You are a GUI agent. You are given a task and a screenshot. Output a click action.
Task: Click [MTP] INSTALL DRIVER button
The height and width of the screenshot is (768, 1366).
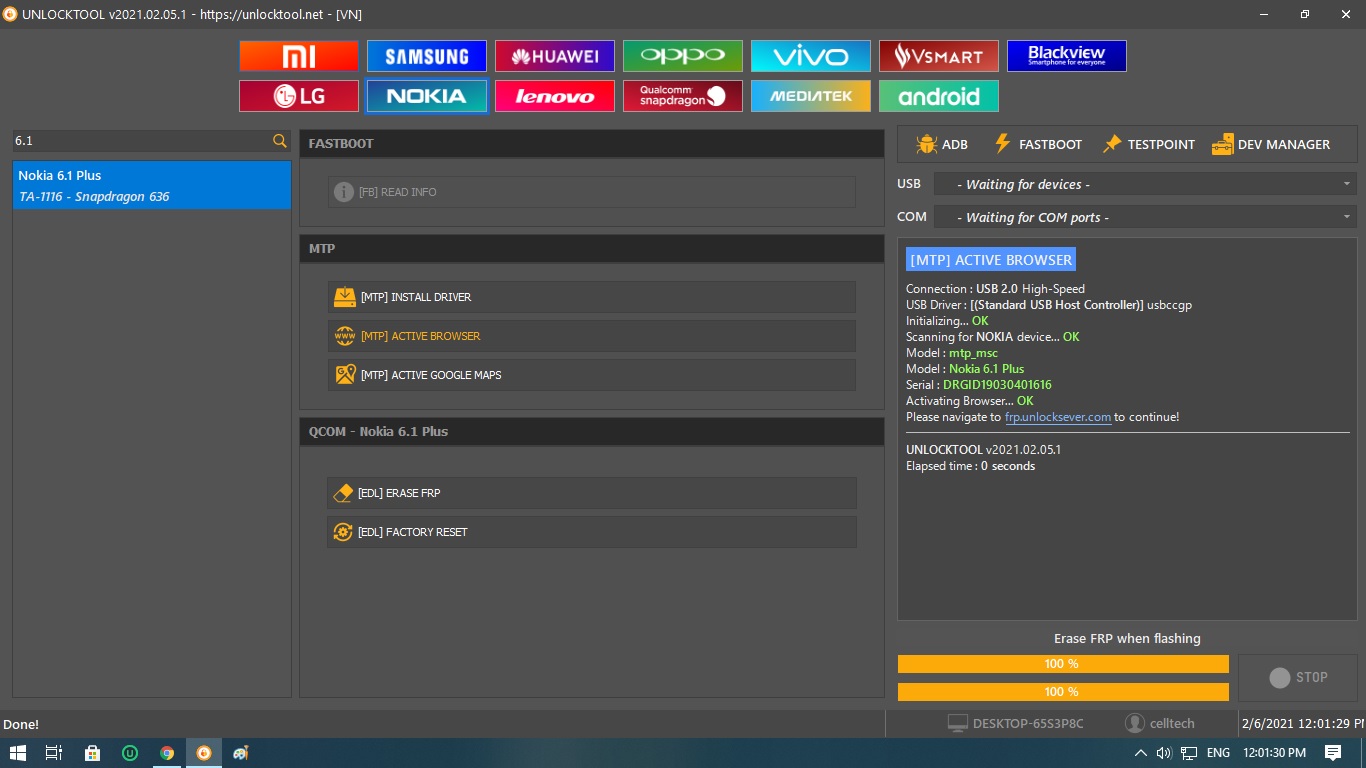click(592, 297)
